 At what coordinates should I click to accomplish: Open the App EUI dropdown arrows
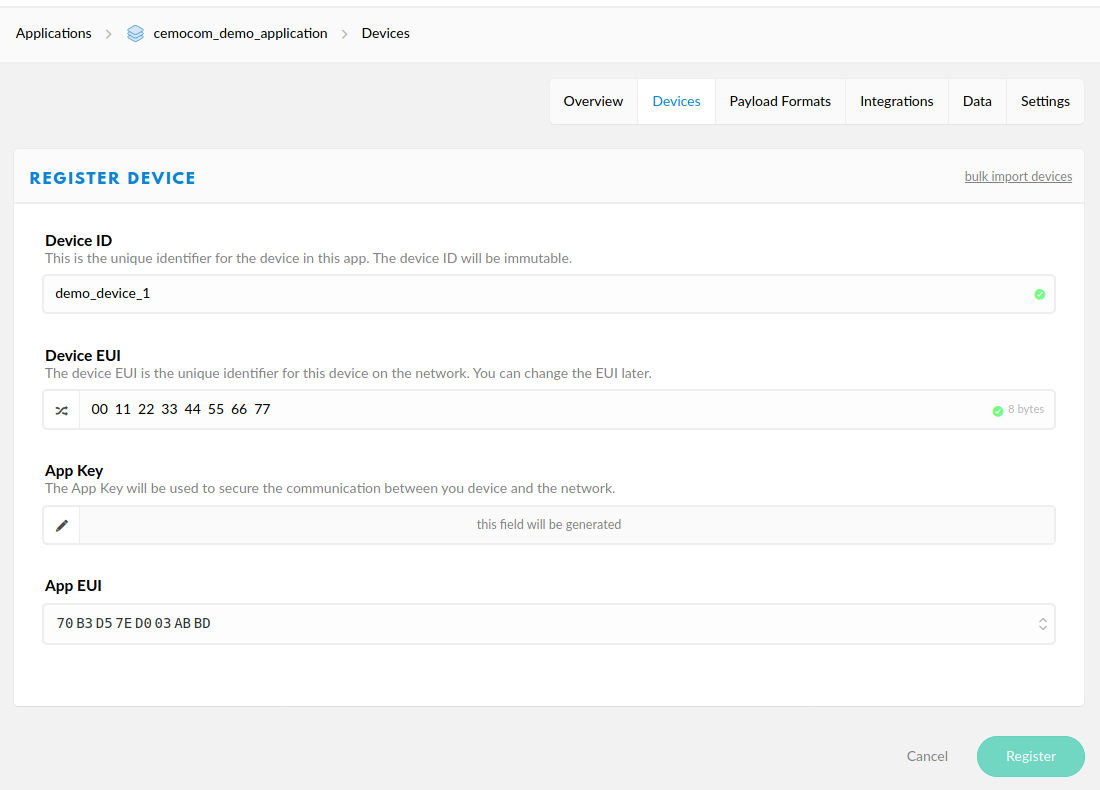click(x=1042, y=624)
